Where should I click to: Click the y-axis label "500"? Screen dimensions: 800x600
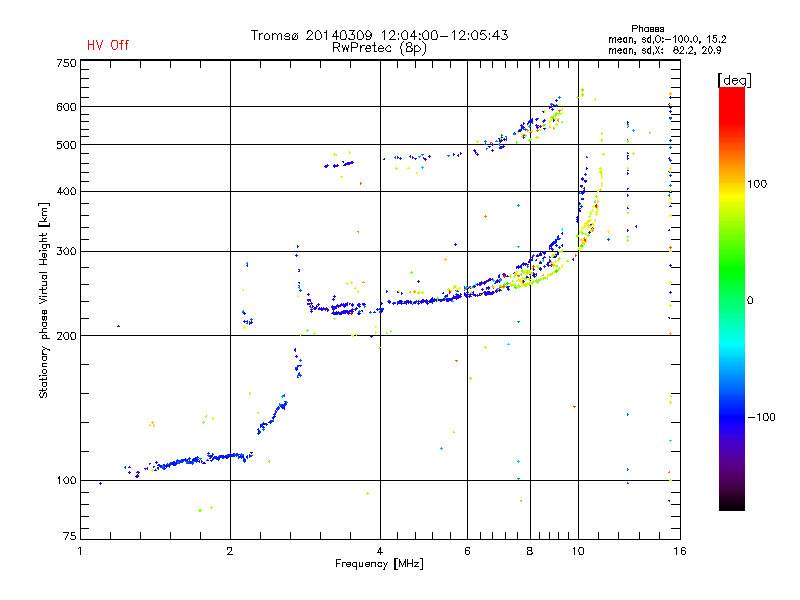coord(66,145)
